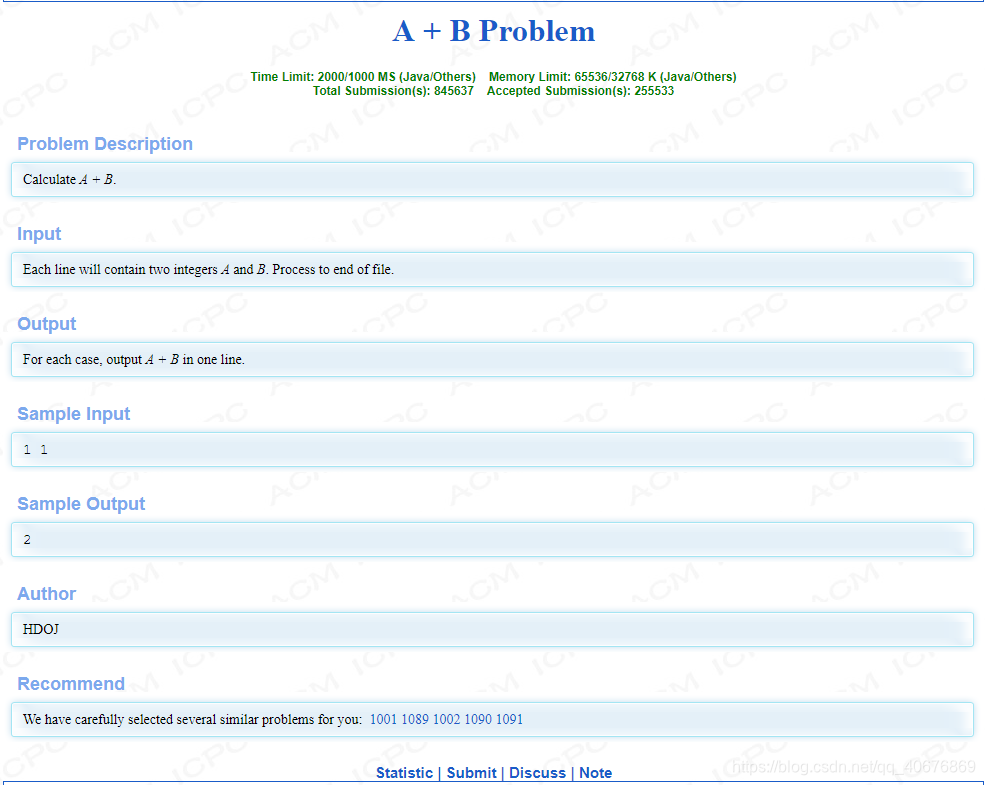Click 'Accepted Submission(s): 255533' text
The height and width of the screenshot is (785, 985).
tap(580, 90)
